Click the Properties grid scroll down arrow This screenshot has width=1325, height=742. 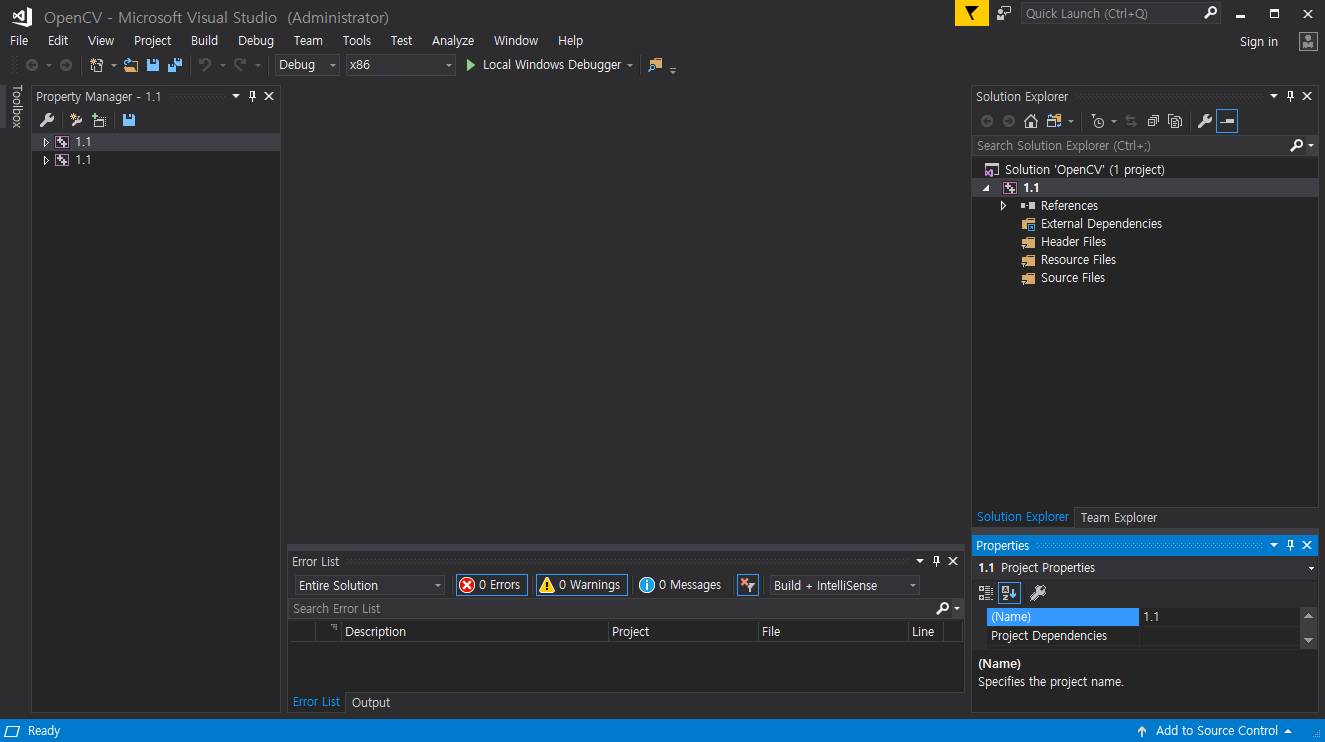1308,639
